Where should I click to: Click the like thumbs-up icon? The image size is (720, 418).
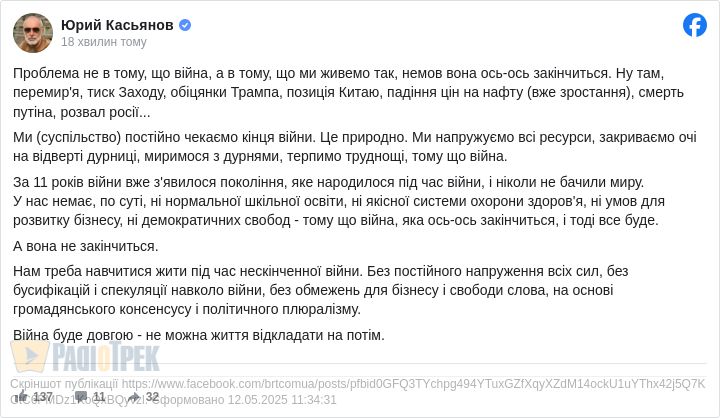[21, 397]
